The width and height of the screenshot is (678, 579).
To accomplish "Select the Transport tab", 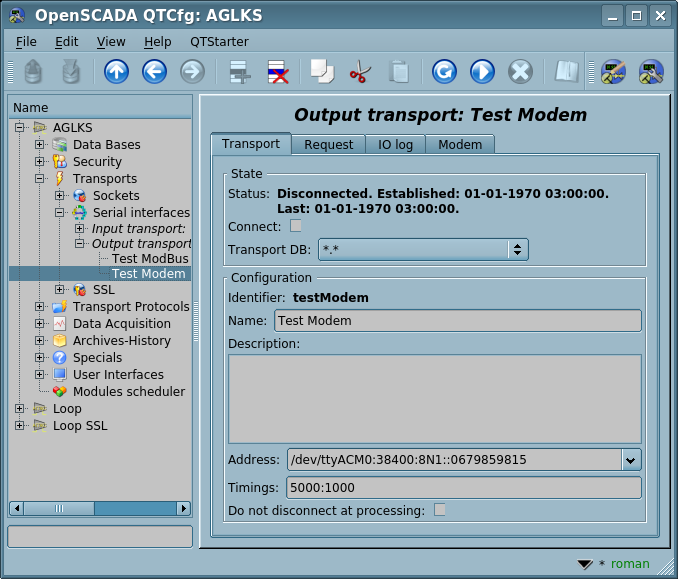I will pos(251,144).
